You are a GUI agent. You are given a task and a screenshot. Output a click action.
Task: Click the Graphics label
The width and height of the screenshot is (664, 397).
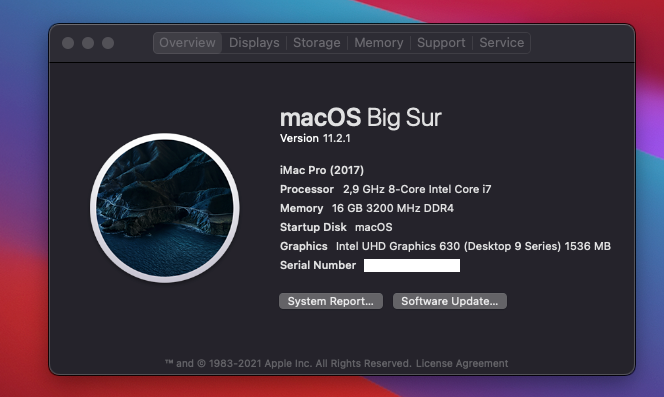tap(304, 246)
